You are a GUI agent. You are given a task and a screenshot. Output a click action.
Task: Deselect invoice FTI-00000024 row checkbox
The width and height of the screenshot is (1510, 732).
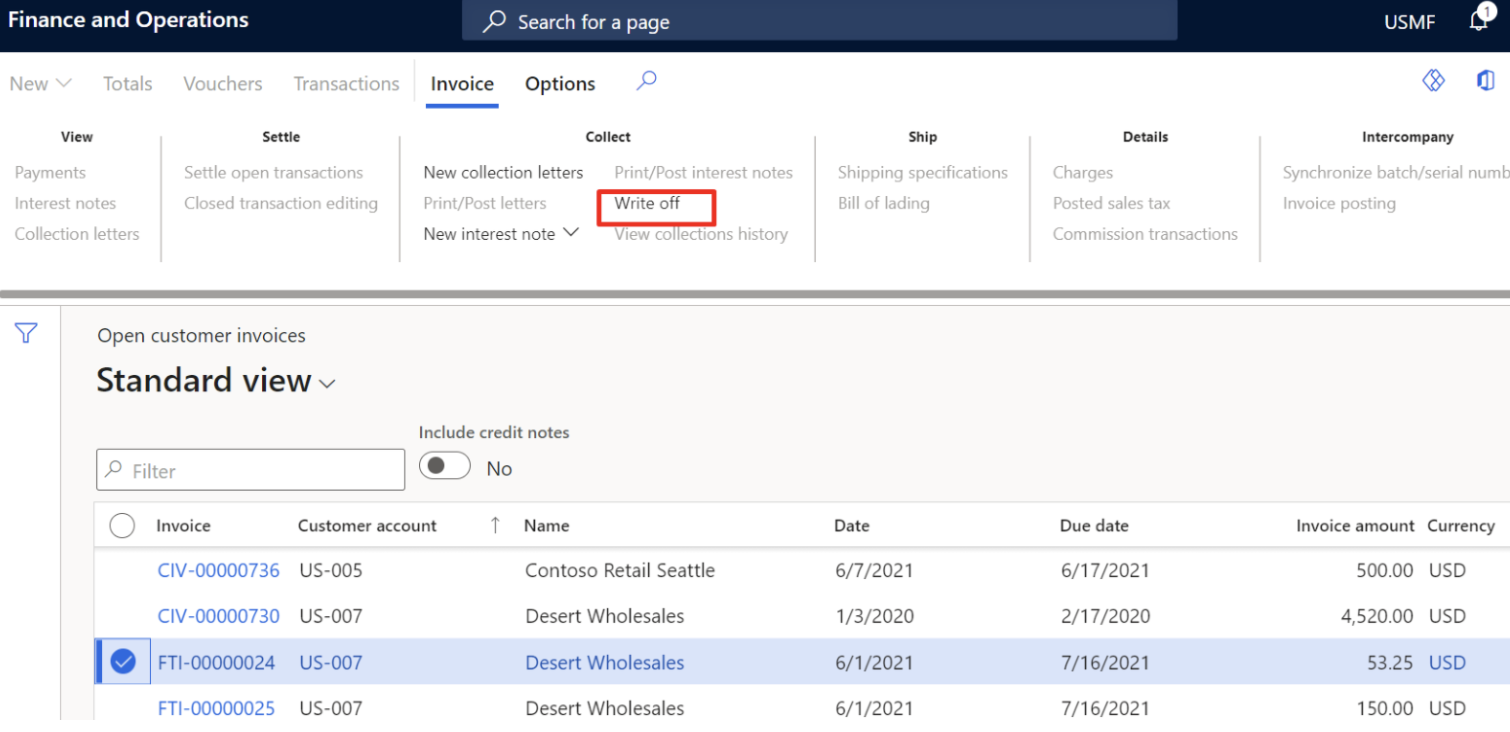click(122, 661)
